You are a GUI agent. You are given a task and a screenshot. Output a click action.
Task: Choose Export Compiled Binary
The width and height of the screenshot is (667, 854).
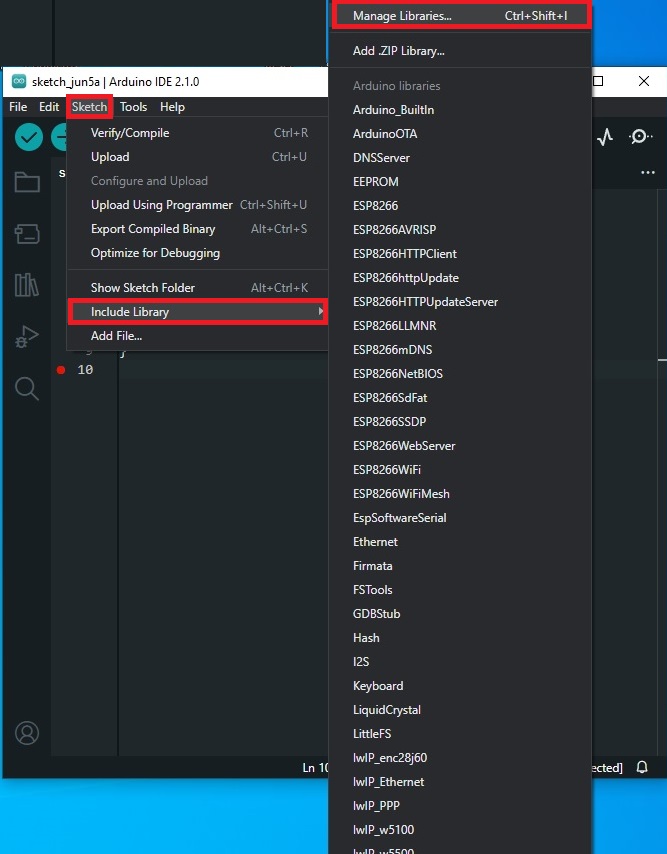[x=198, y=229]
